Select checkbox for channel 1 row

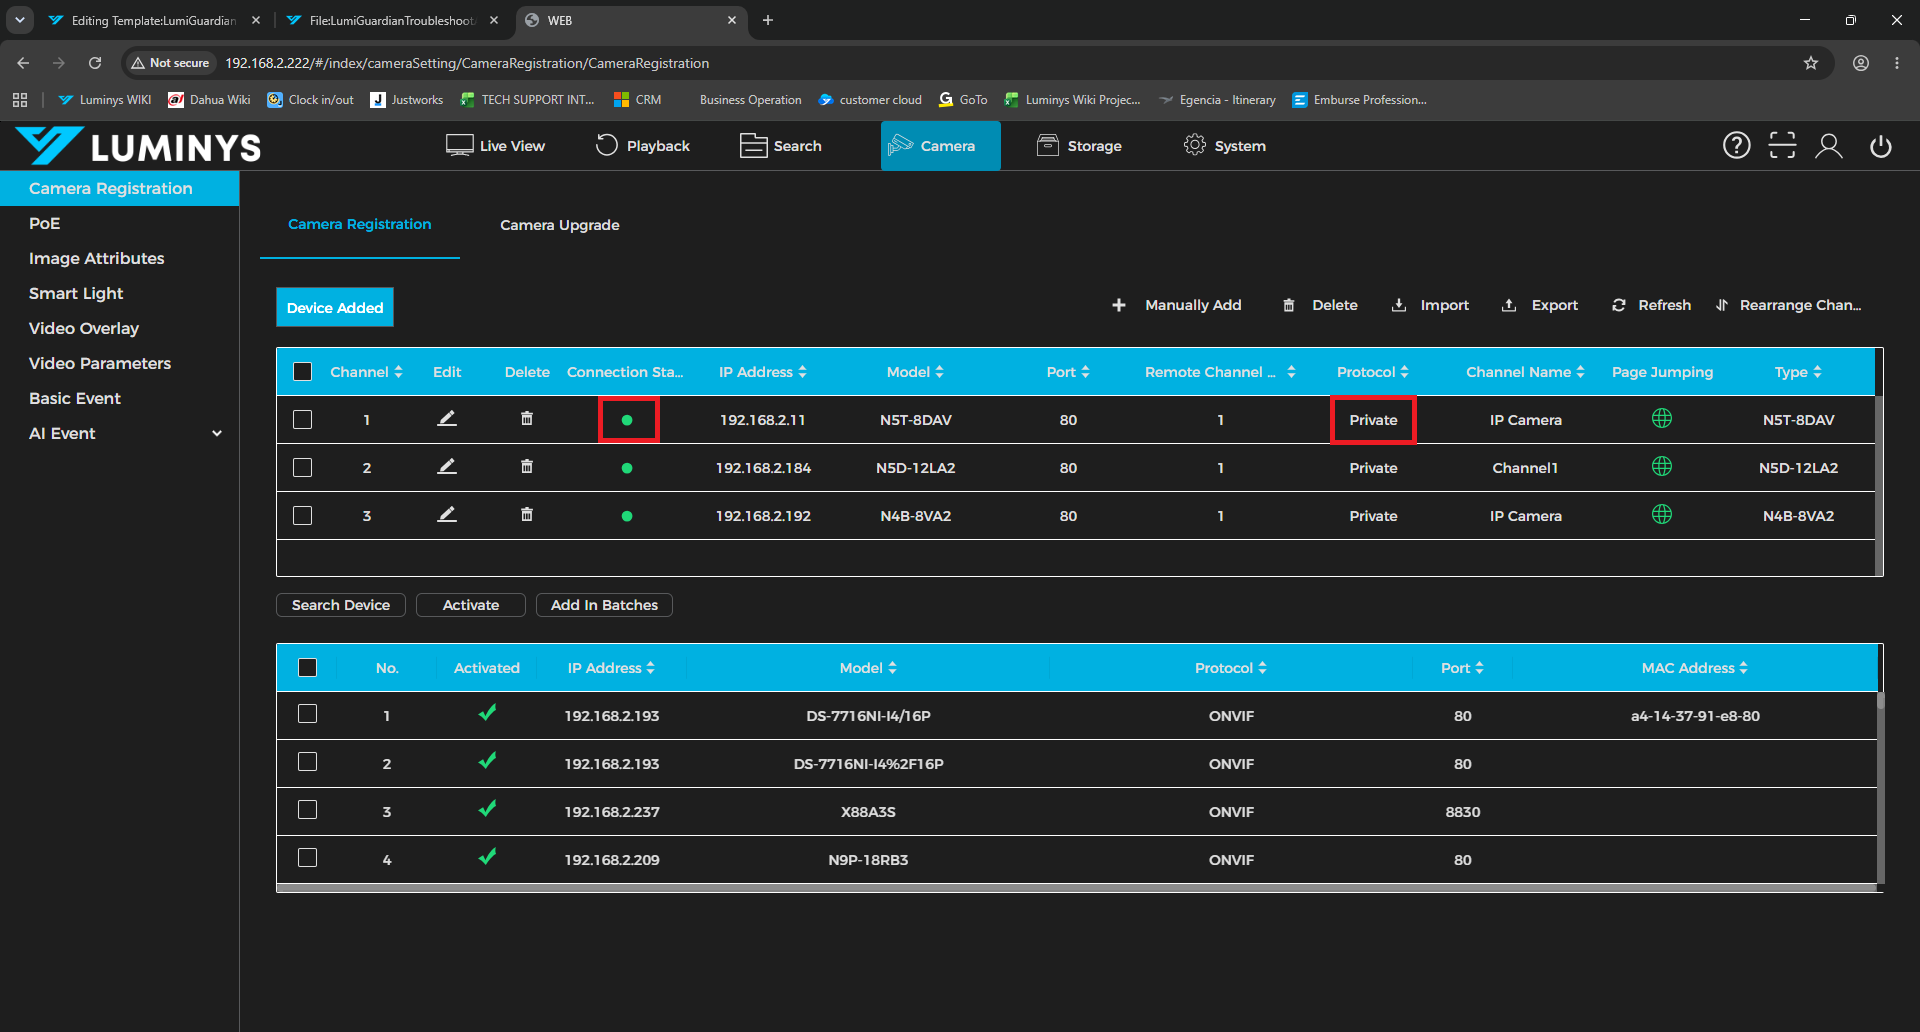[303, 420]
